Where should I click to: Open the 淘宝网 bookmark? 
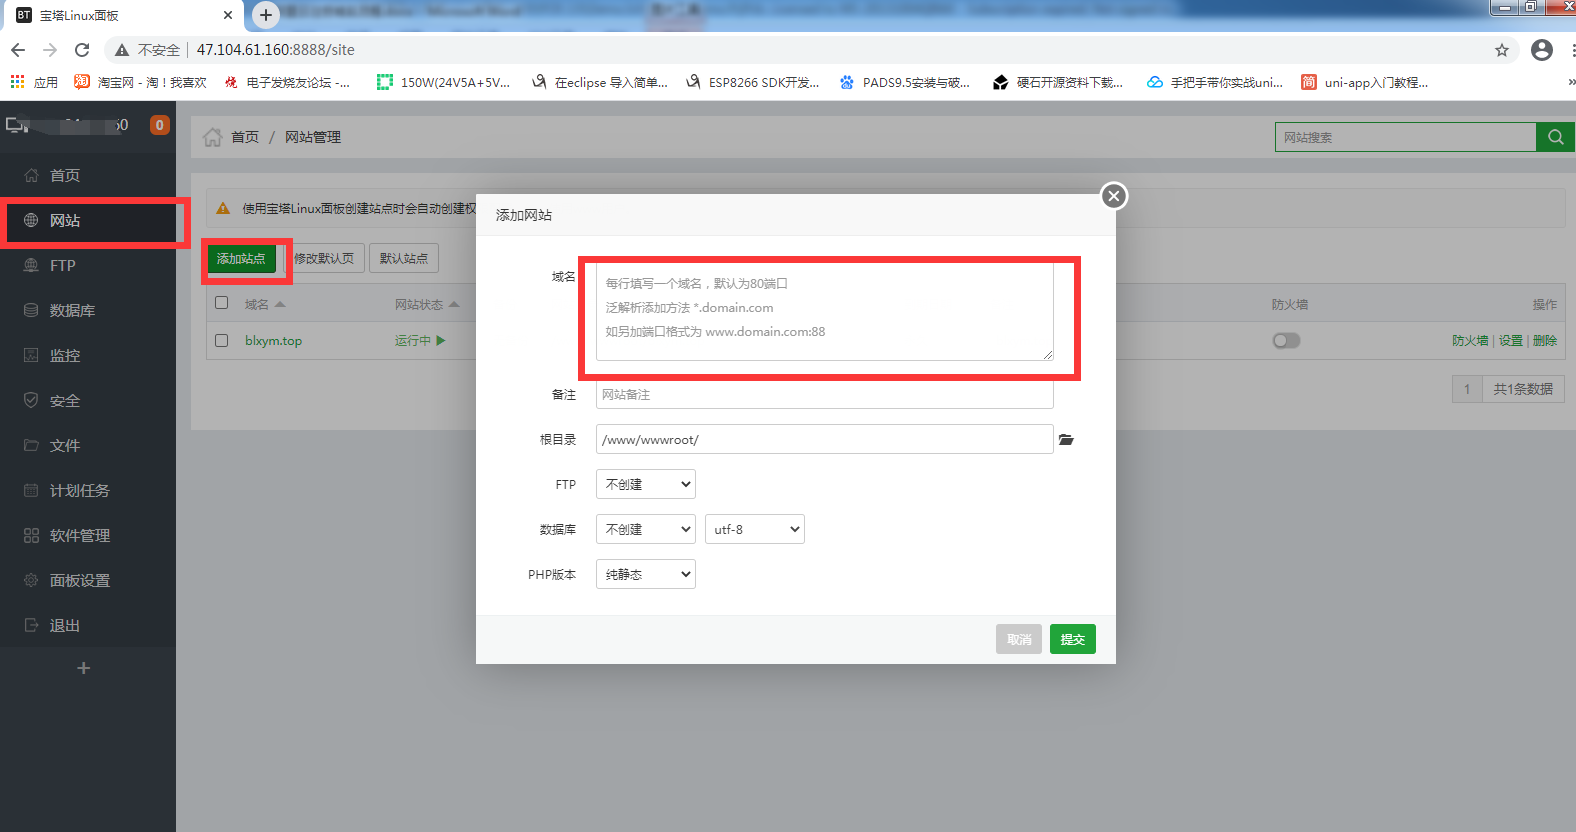click(x=140, y=82)
